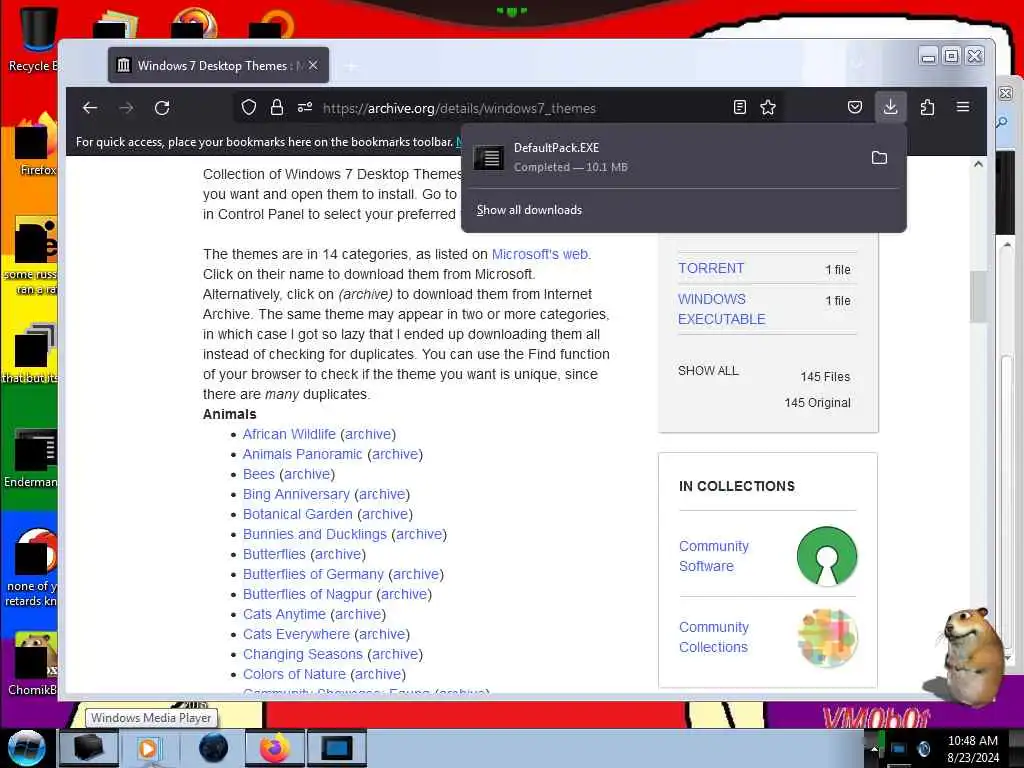Click archive link next to Butterflies
The height and width of the screenshot is (768, 1024).
(x=338, y=554)
